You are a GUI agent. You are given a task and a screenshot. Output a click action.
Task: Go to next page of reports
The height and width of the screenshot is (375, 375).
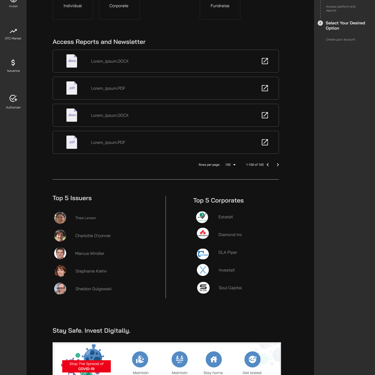point(278,165)
